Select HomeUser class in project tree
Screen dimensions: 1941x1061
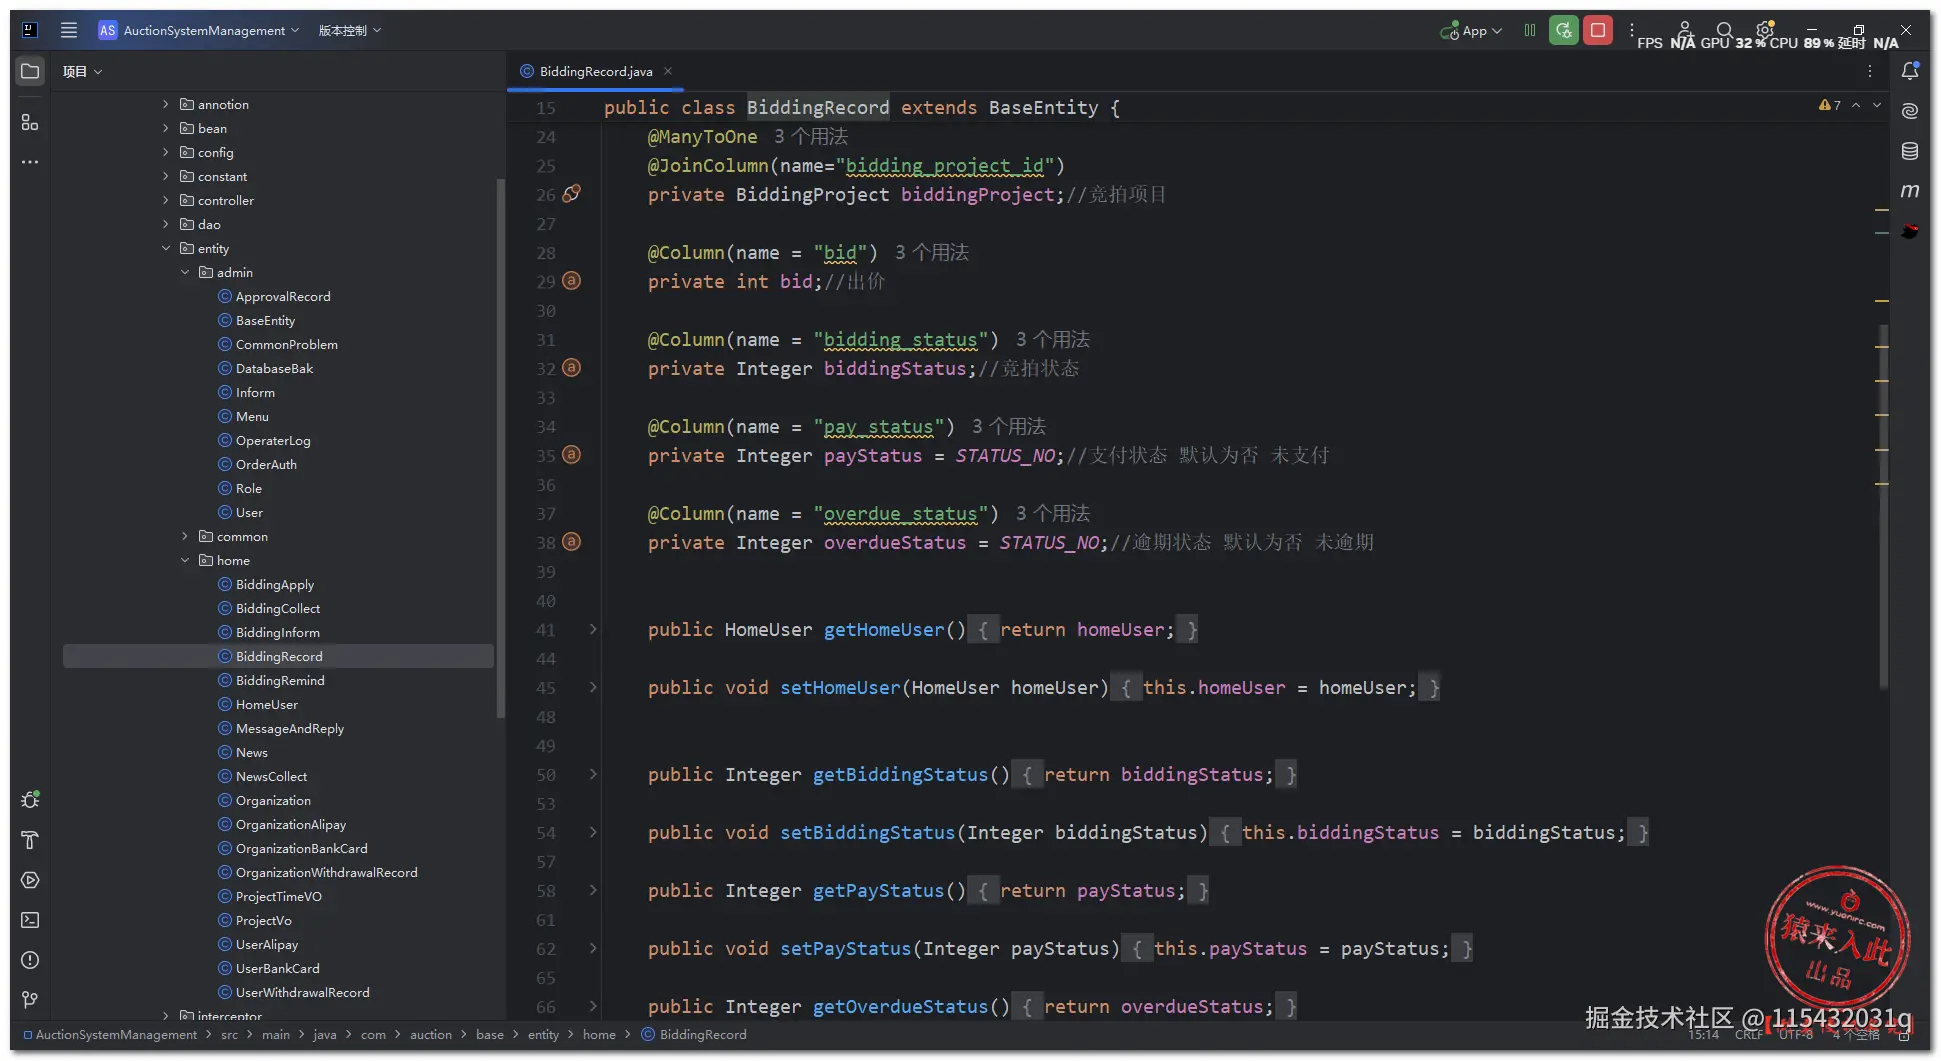(267, 704)
